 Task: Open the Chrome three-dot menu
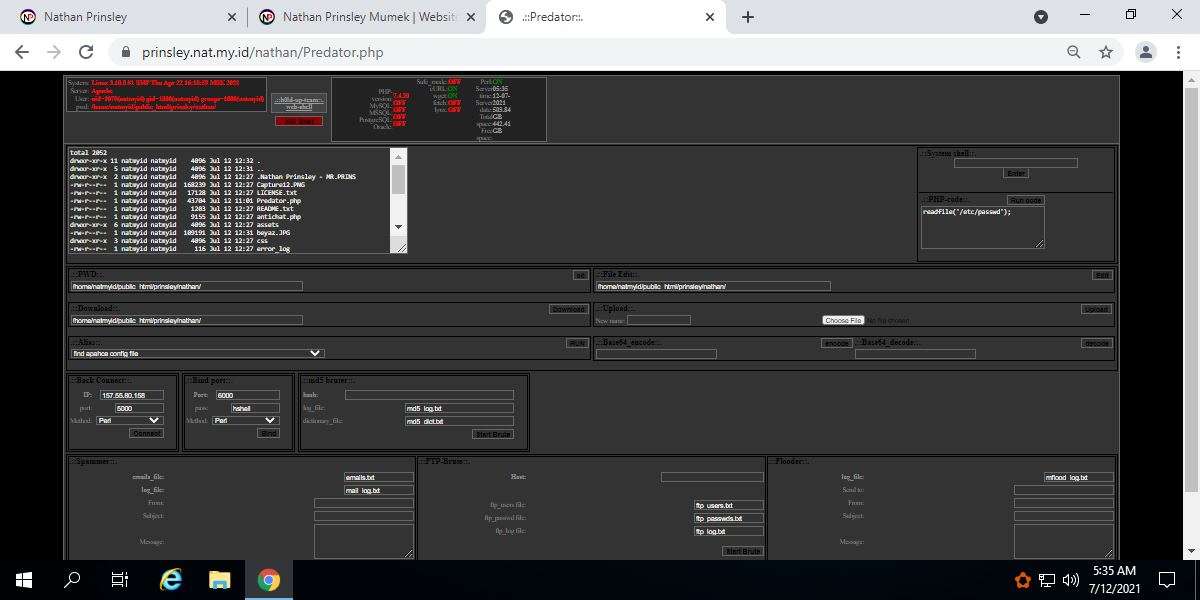click(x=1178, y=52)
